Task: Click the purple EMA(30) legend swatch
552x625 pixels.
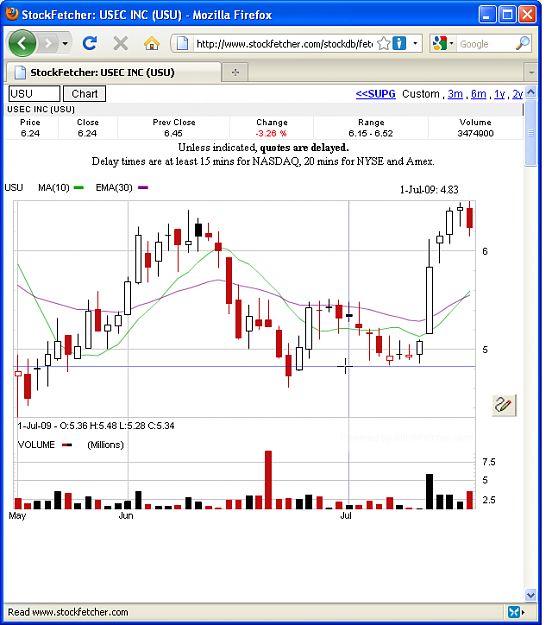Action: coord(143,188)
